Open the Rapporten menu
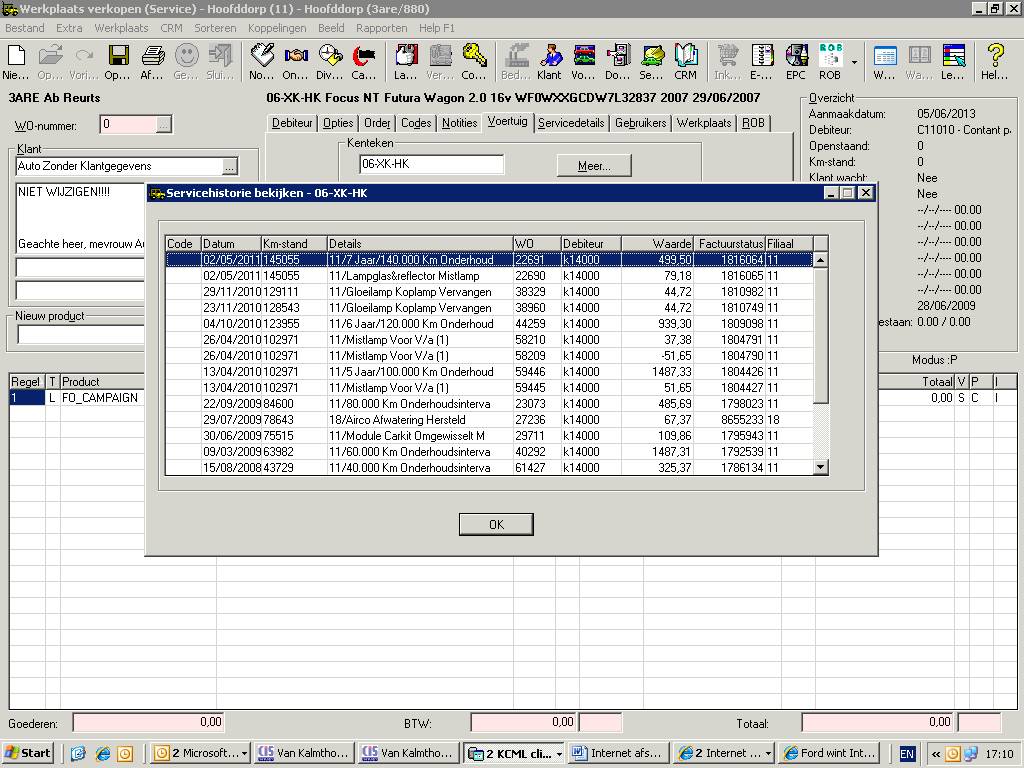 click(380, 28)
